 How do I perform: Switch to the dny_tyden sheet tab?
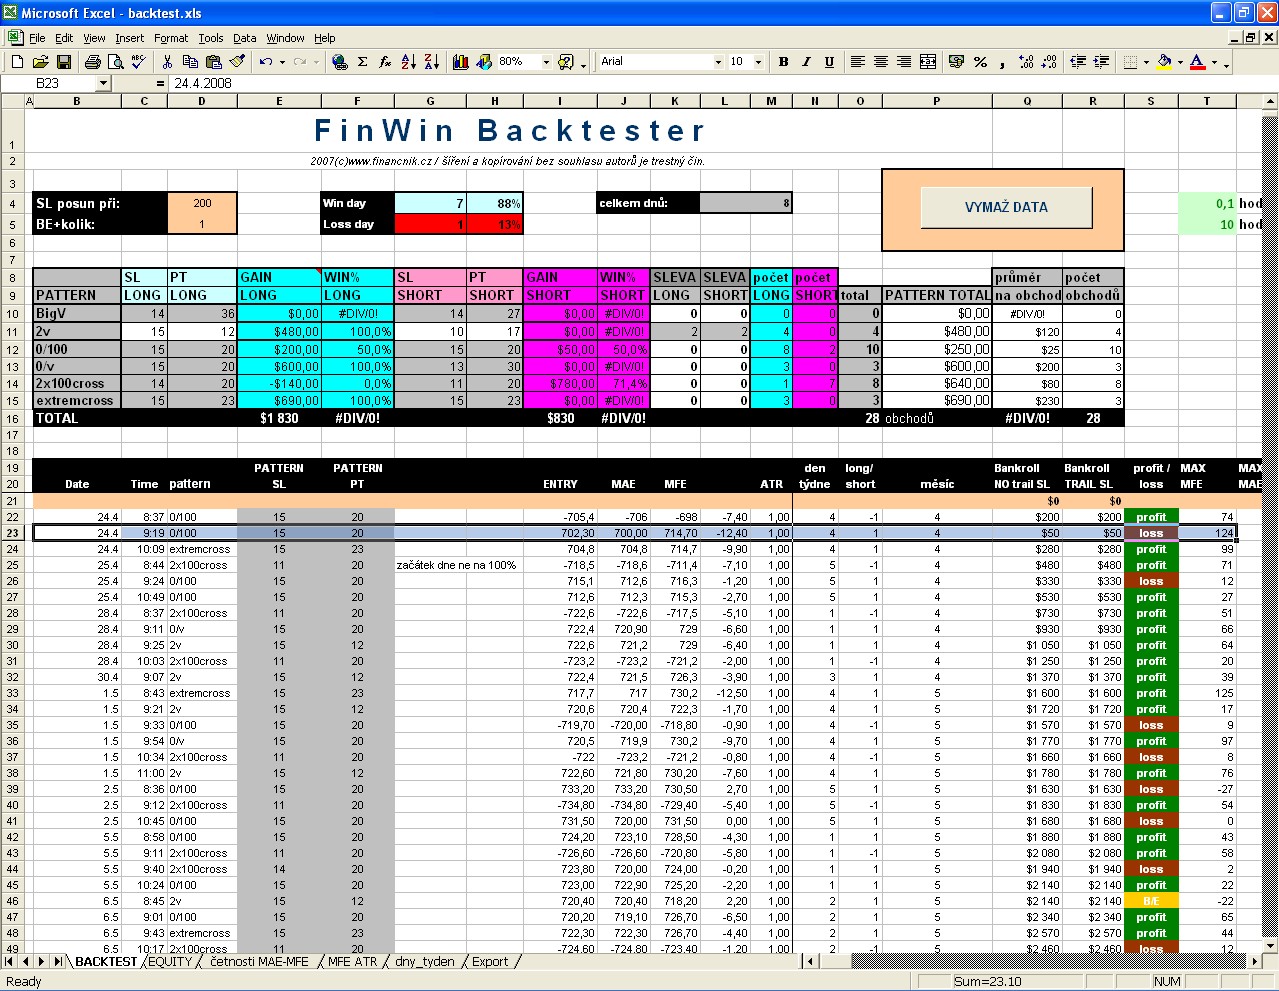click(x=424, y=962)
